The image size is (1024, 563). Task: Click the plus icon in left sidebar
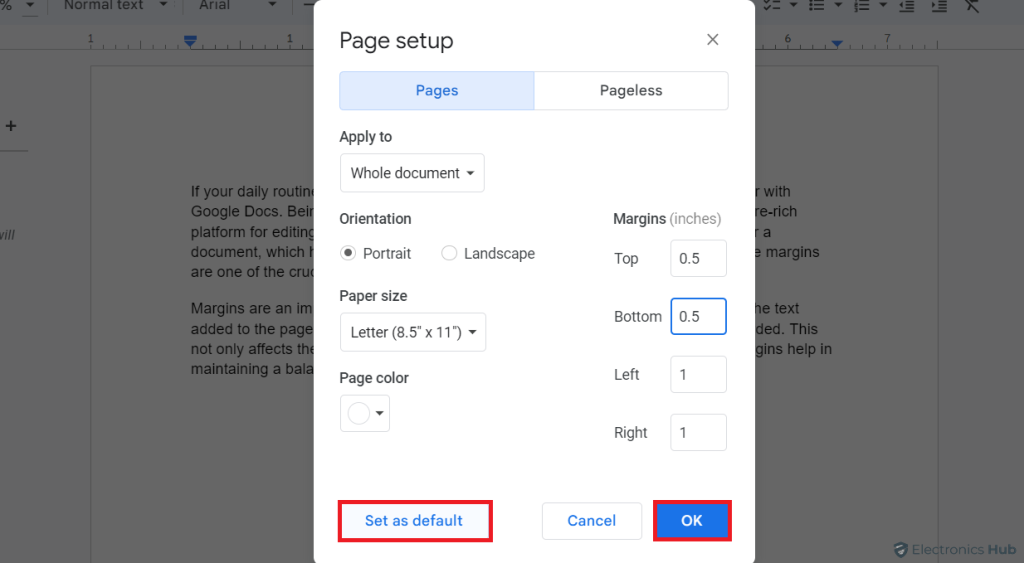click(11, 126)
